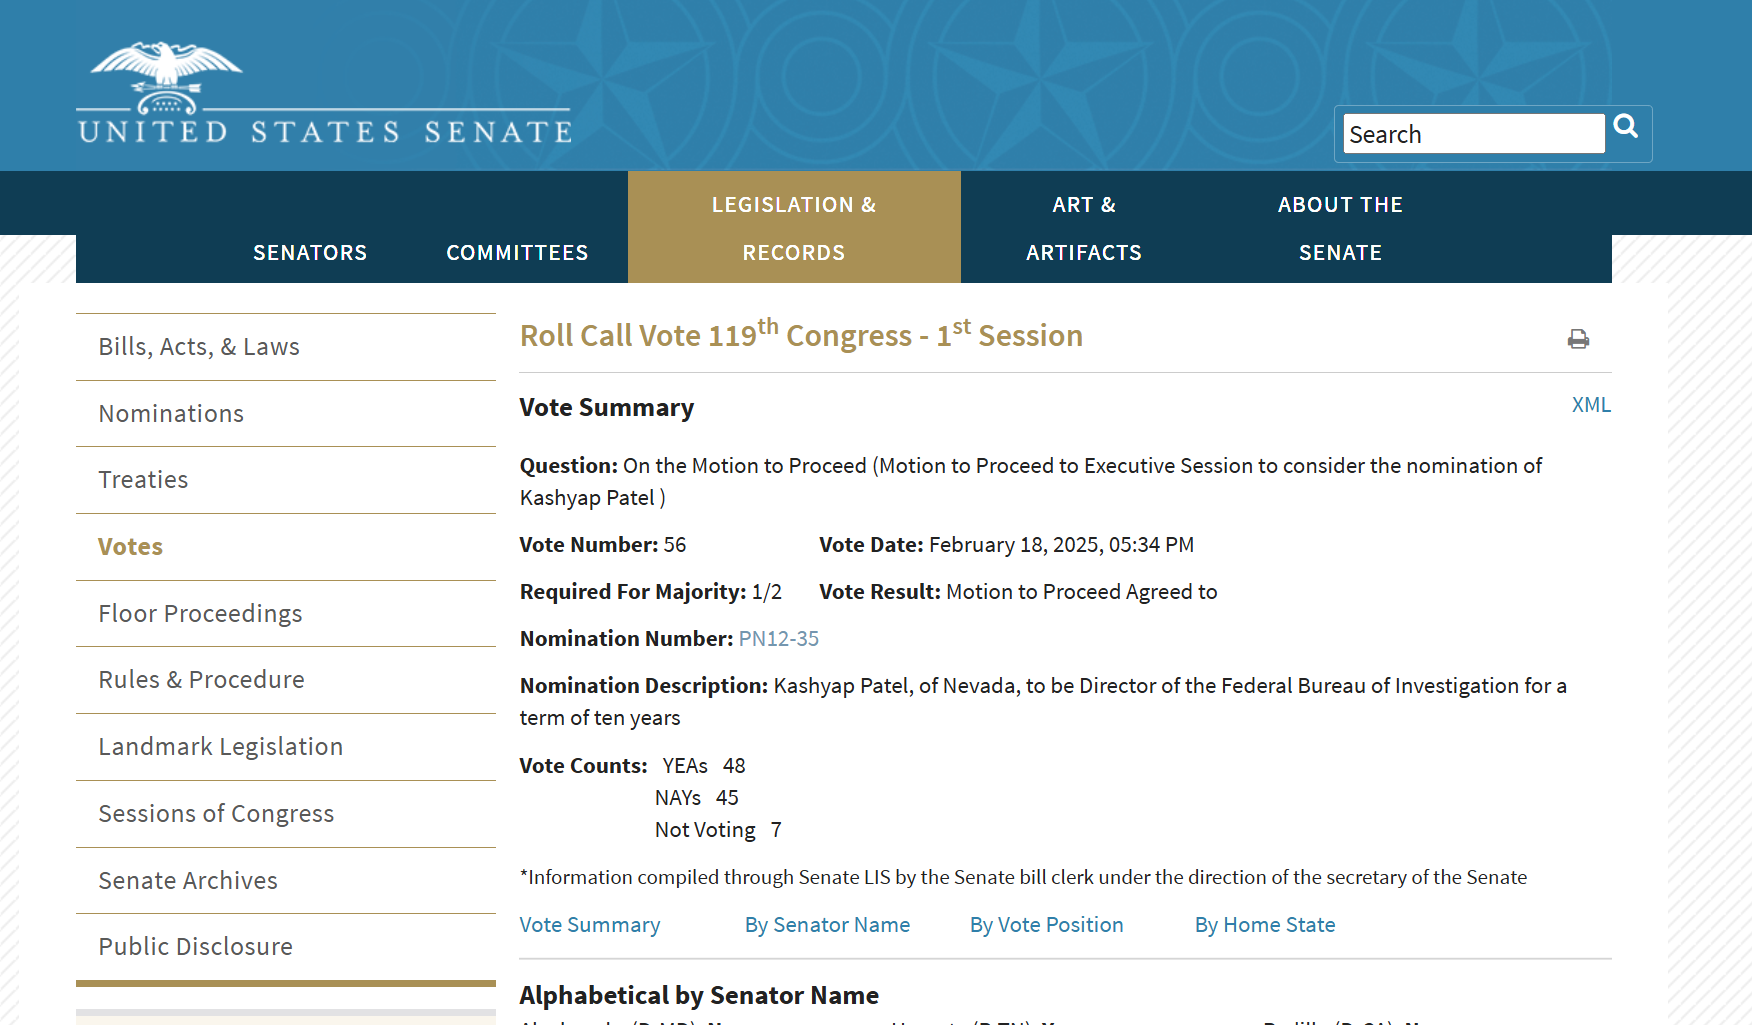This screenshot has height=1025, width=1752.
Task: Jump to Vote Summary section link
Action: click(590, 925)
